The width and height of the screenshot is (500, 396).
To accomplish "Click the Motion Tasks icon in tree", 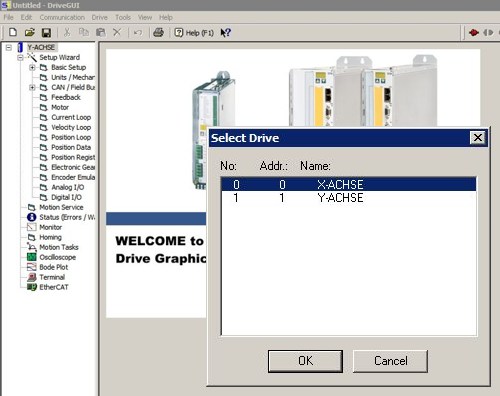I will (32, 247).
